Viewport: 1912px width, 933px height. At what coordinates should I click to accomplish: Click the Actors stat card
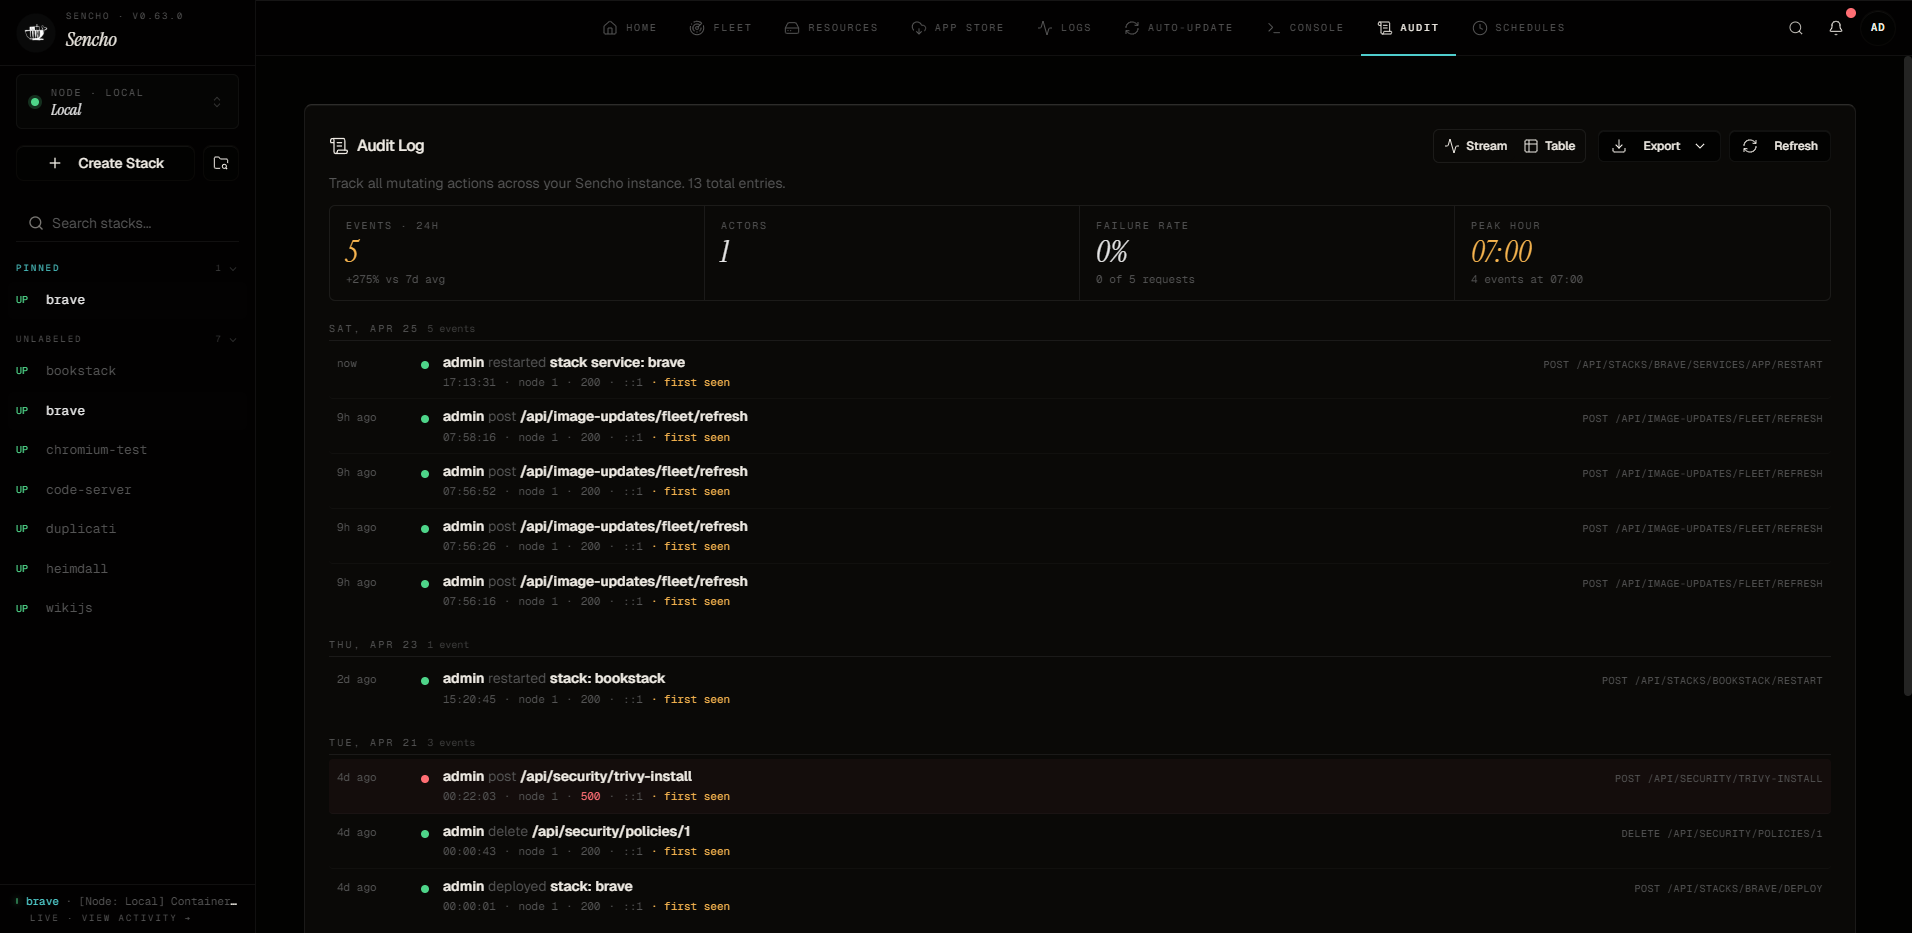point(892,253)
